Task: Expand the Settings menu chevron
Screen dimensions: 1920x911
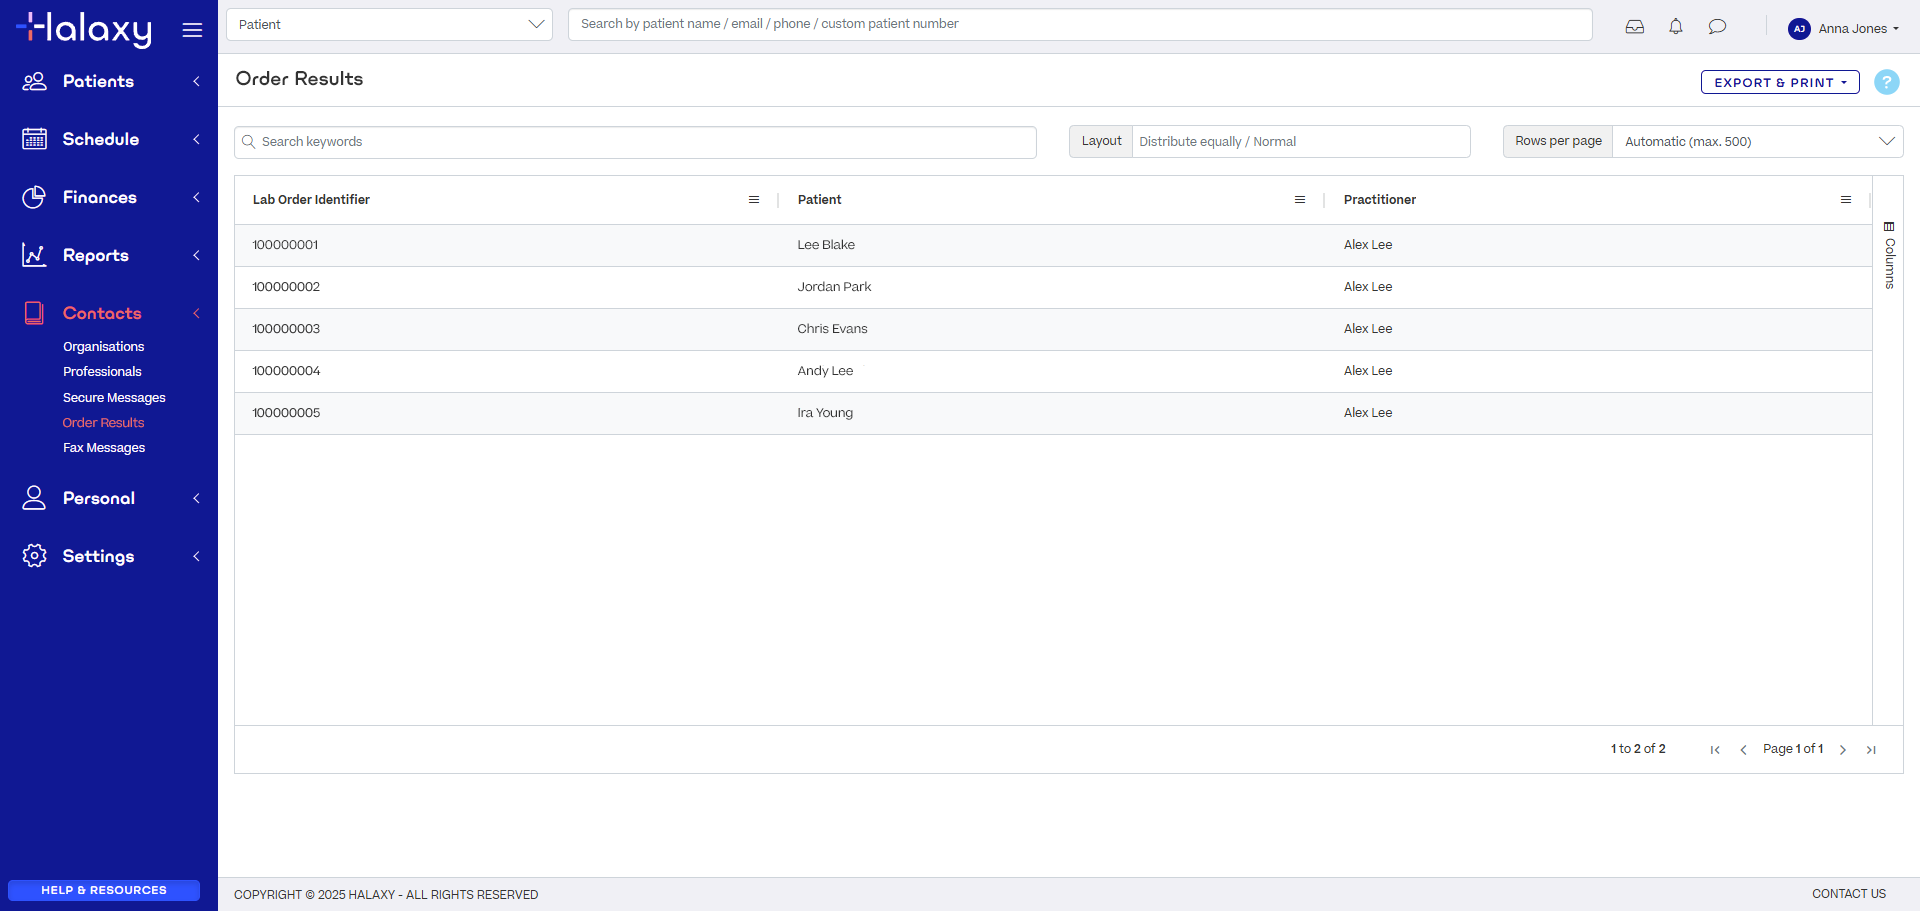Action: pyautogui.click(x=196, y=556)
